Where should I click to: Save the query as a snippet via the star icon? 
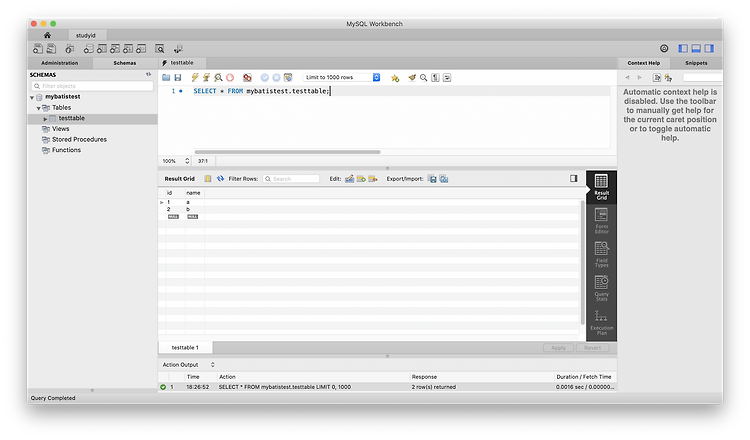click(x=395, y=78)
